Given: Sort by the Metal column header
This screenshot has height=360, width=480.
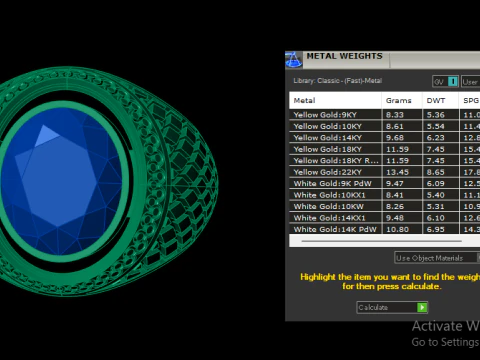Looking at the screenshot, I should pos(335,100).
